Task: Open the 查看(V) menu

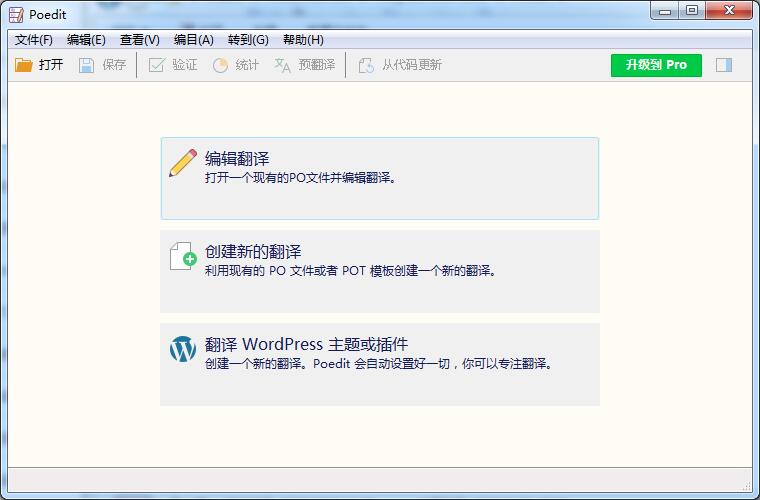Action: (x=140, y=40)
